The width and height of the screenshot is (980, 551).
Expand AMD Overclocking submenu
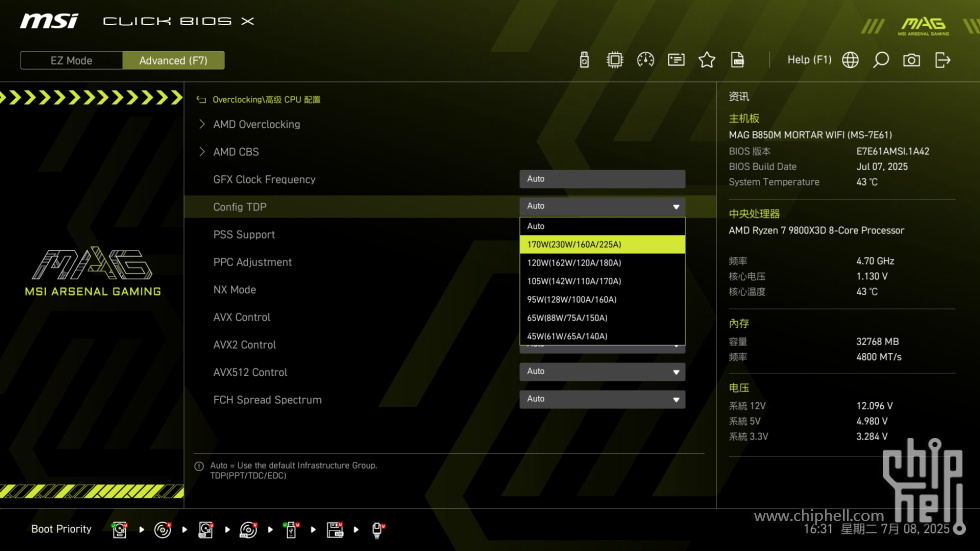point(256,124)
